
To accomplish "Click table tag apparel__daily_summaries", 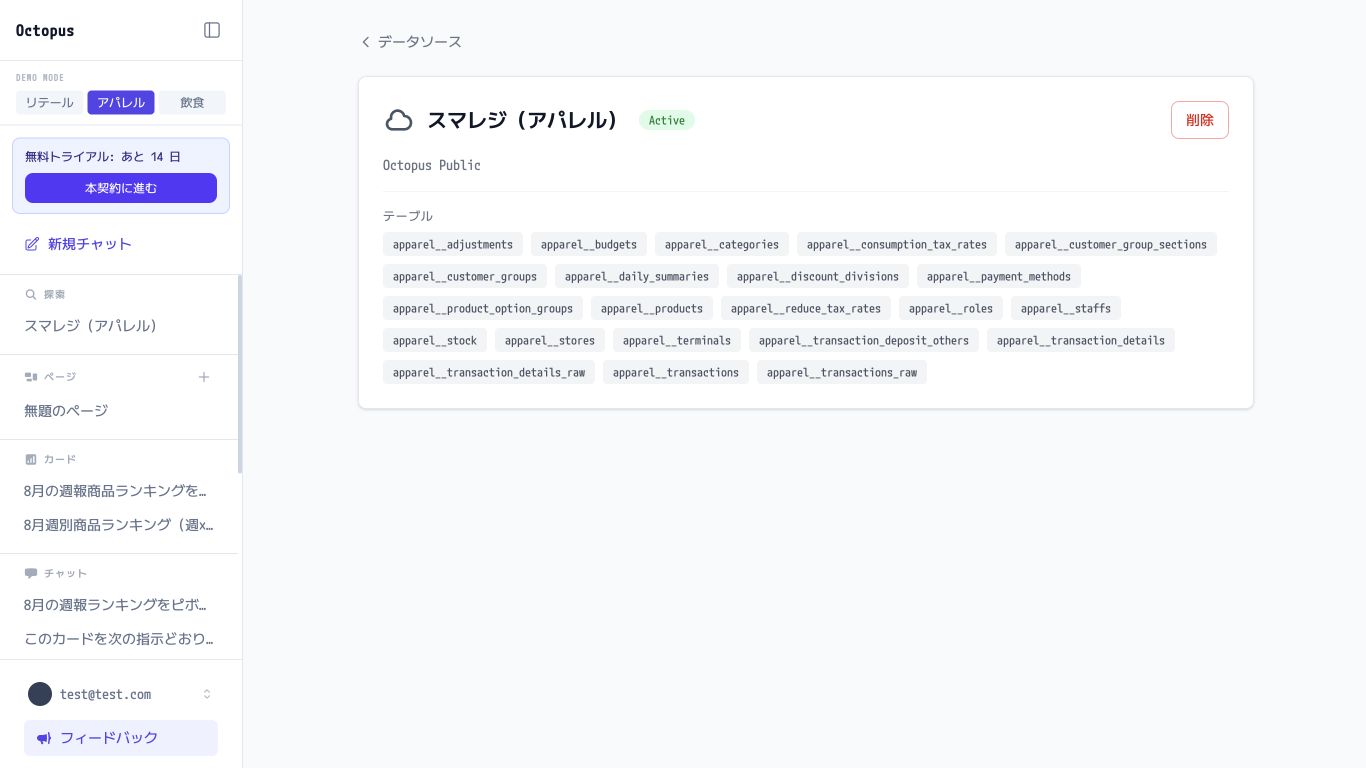I will [x=637, y=276].
